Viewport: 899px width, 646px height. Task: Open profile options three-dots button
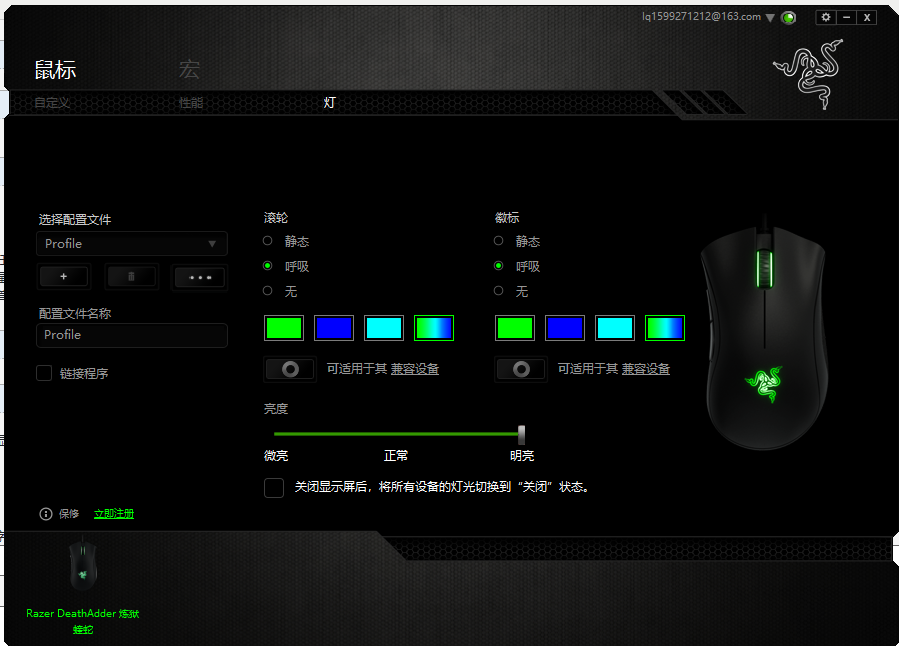click(200, 277)
